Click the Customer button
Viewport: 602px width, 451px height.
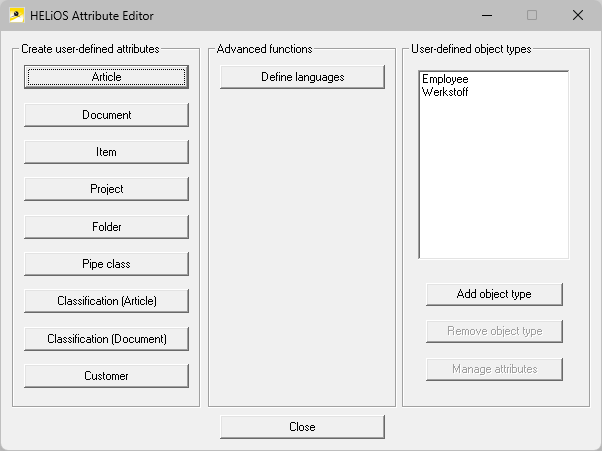(x=106, y=376)
